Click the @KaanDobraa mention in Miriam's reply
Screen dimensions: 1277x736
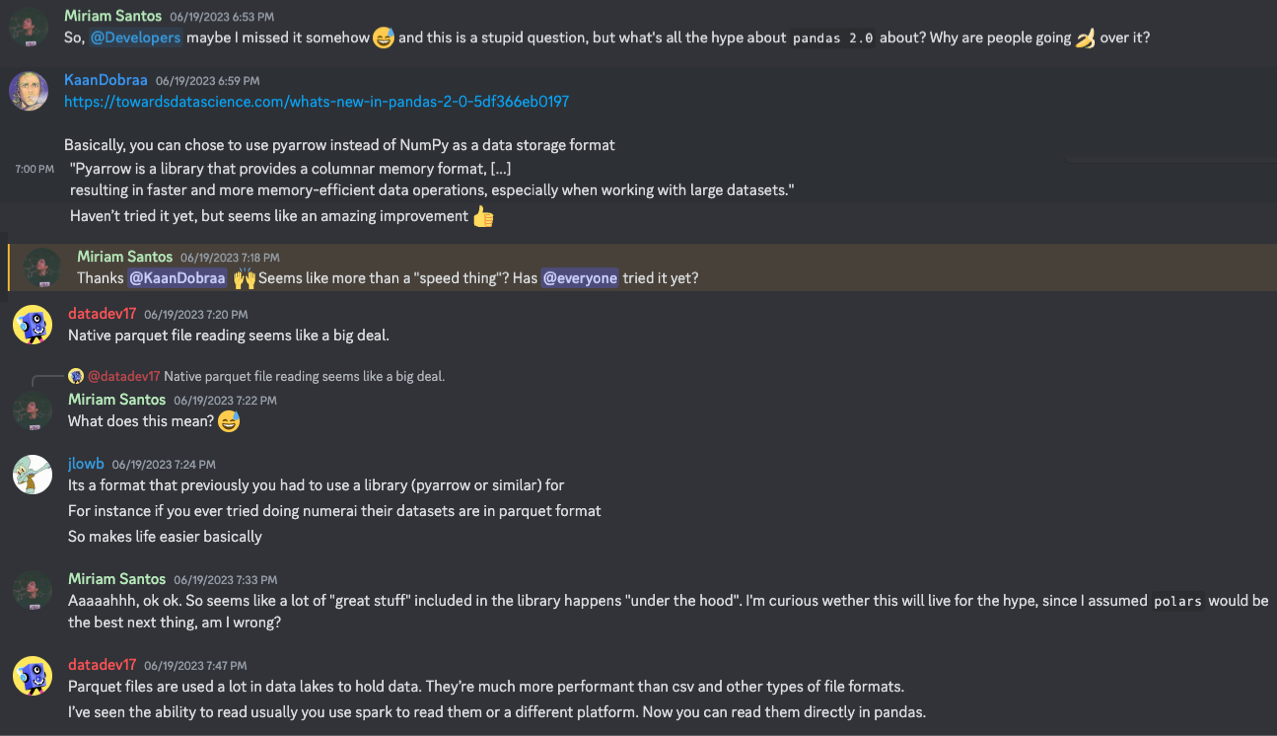point(177,278)
